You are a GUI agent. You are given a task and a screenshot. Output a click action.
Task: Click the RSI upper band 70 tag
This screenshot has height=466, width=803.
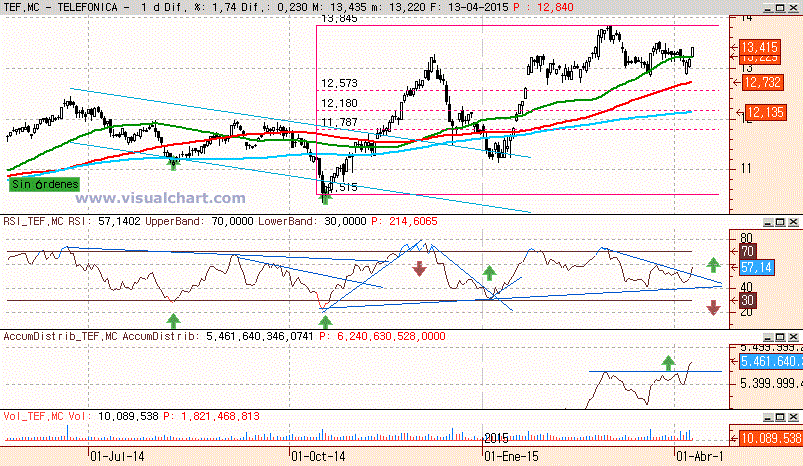coord(747,251)
